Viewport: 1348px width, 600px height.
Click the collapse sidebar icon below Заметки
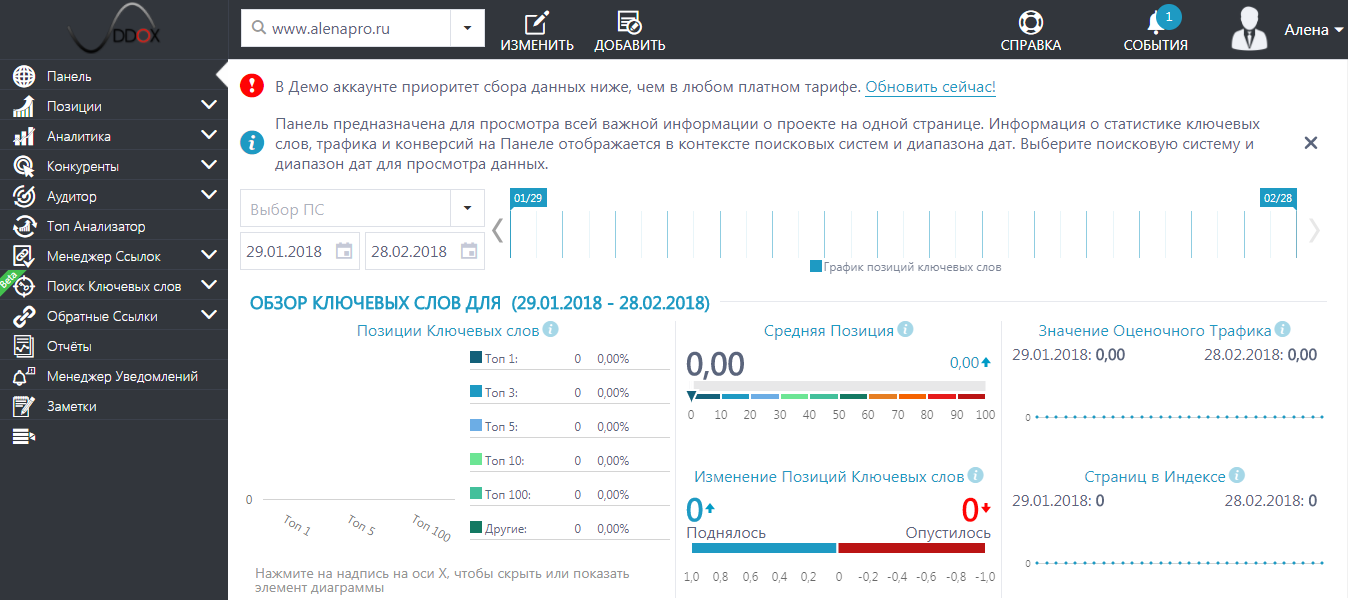pyautogui.click(x=24, y=436)
